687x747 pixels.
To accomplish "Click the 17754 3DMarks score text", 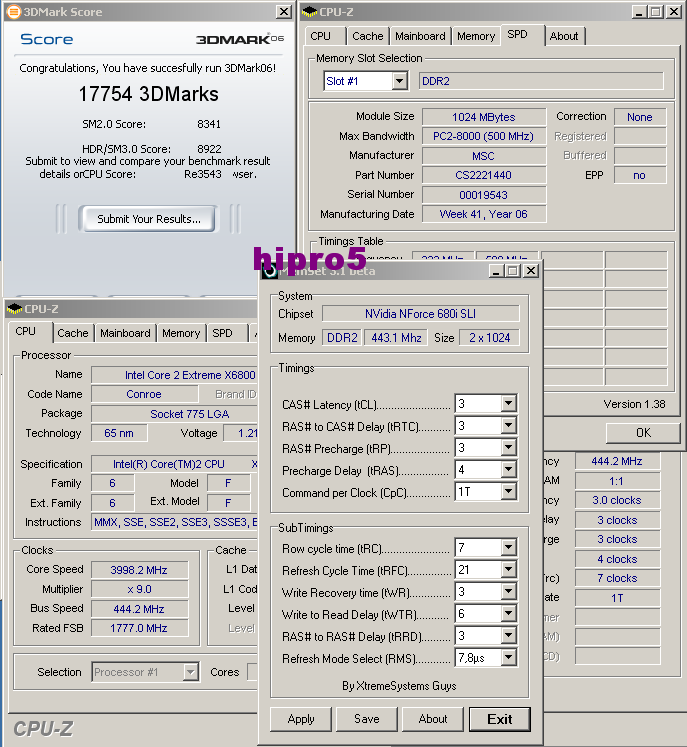I will [x=149, y=94].
